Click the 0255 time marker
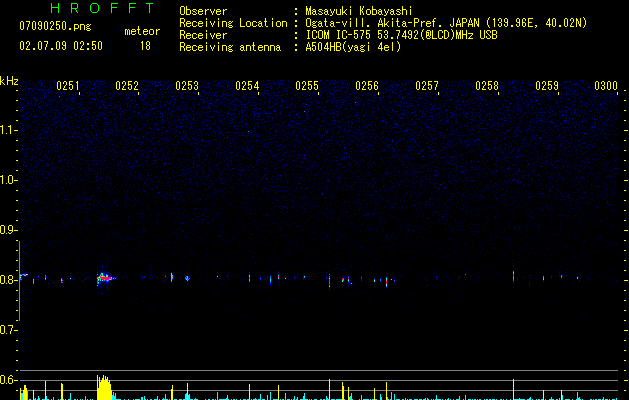This screenshot has width=629, height=400. (x=307, y=86)
